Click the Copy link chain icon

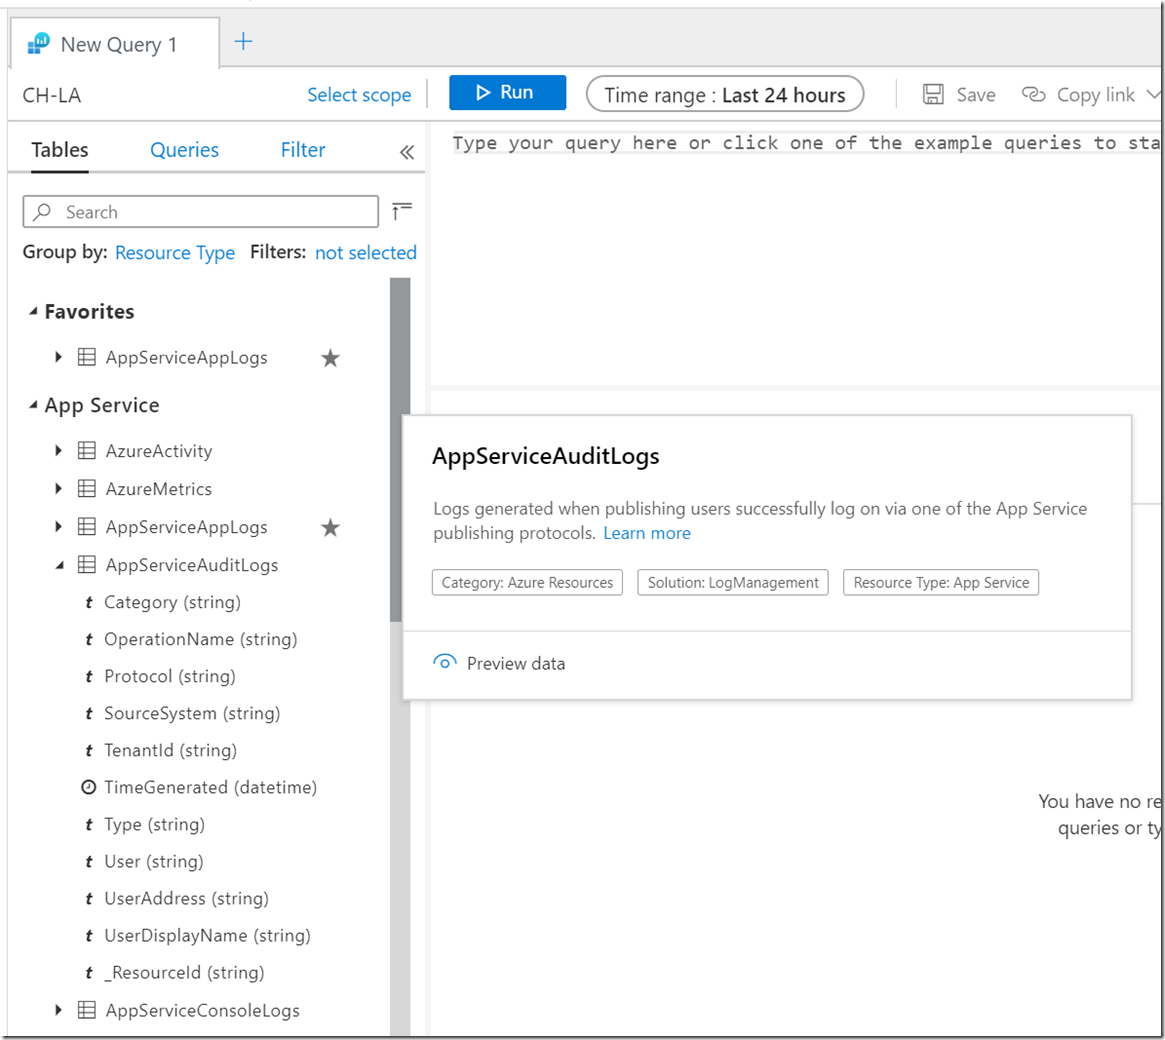pyautogui.click(x=1033, y=94)
